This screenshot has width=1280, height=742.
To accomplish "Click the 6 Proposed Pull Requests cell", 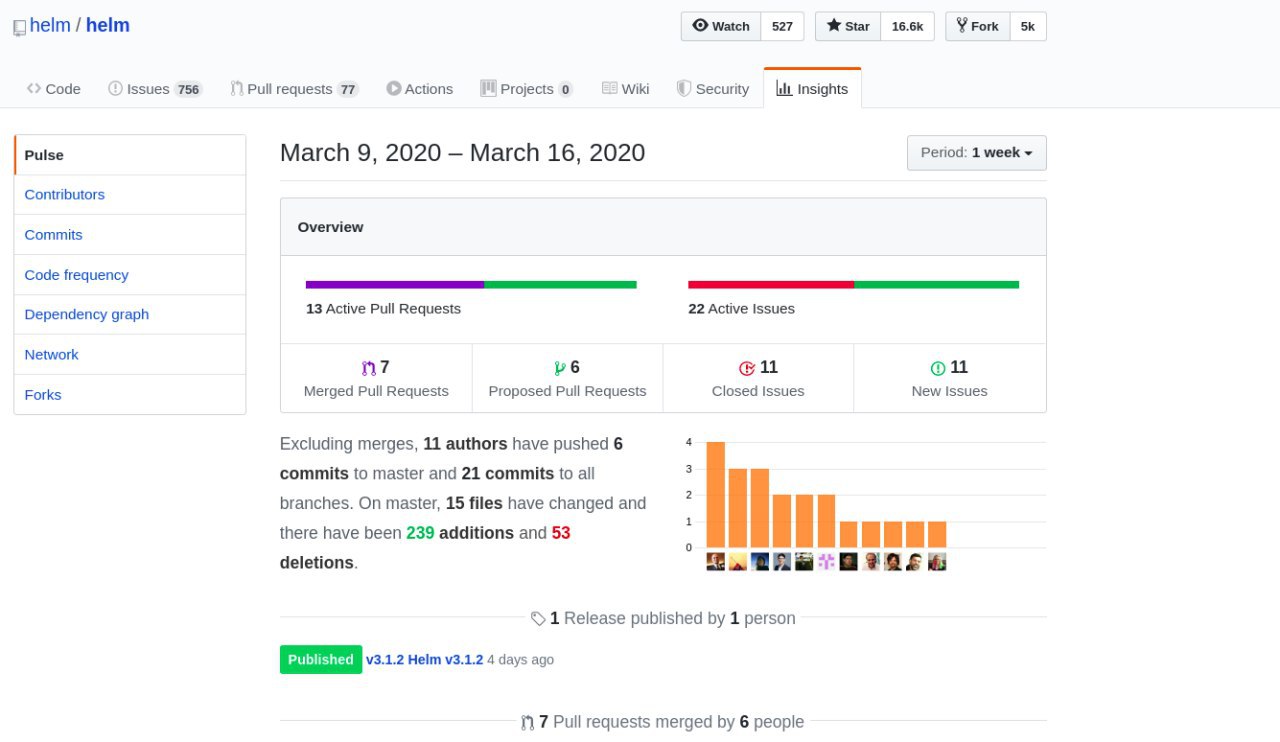I will pyautogui.click(x=567, y=378).
